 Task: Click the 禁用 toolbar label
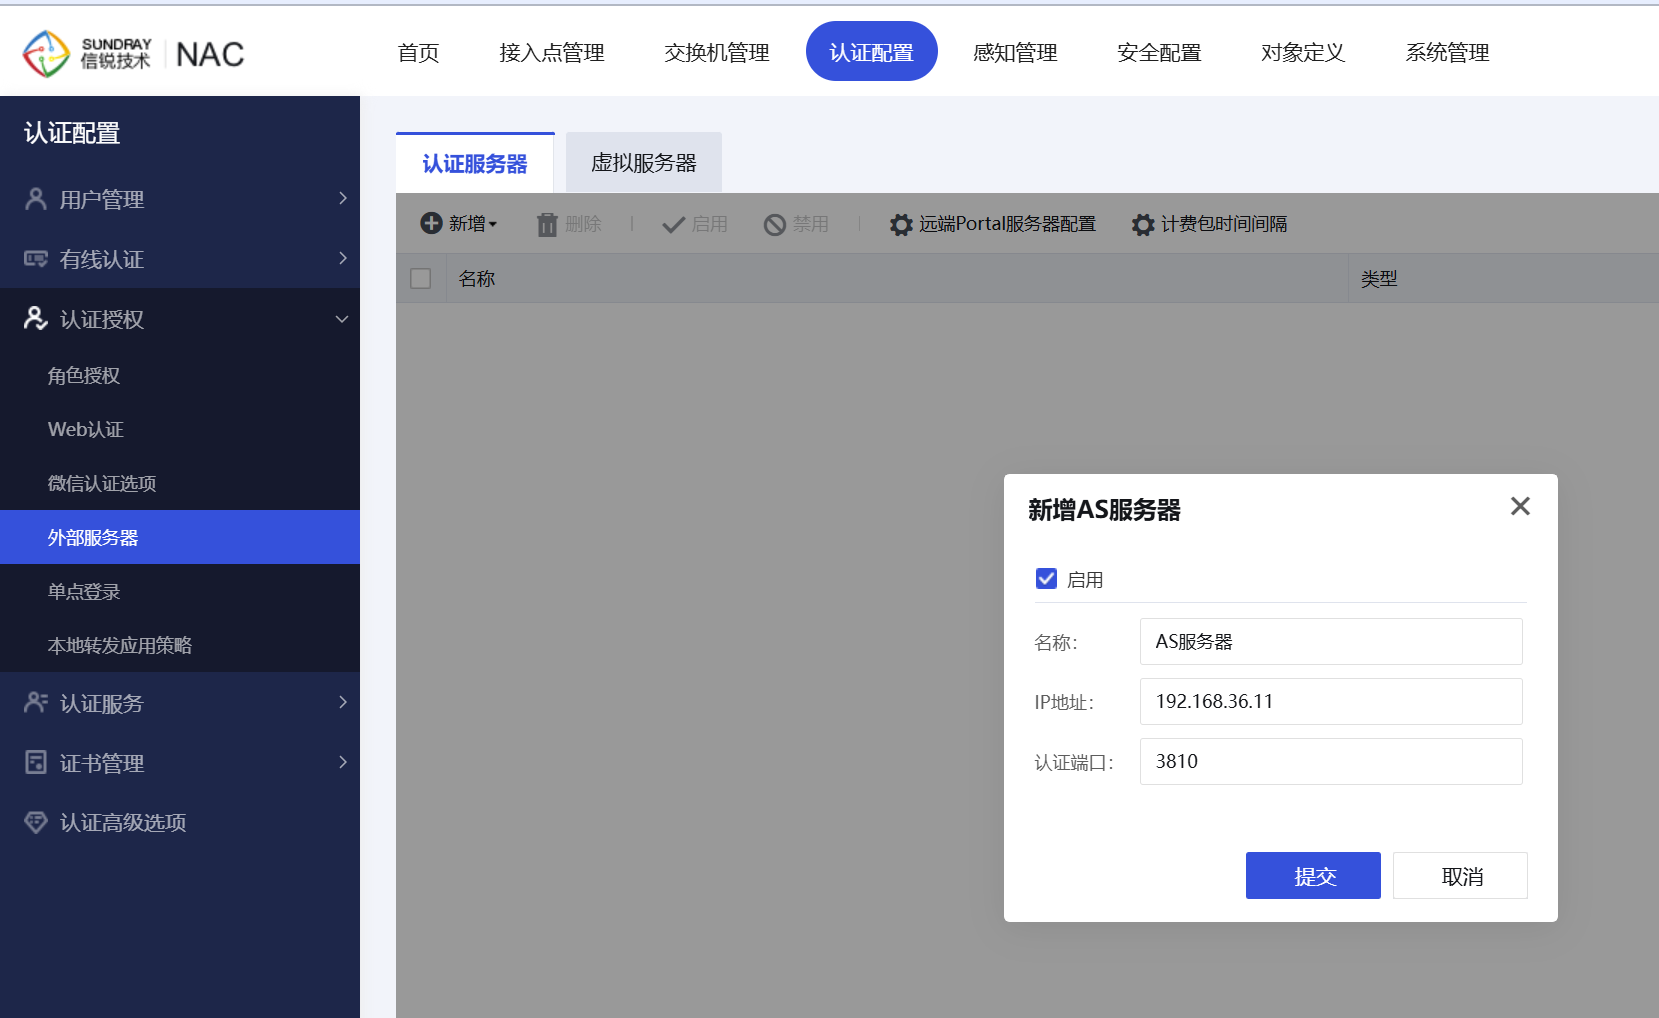click(811, 224)
